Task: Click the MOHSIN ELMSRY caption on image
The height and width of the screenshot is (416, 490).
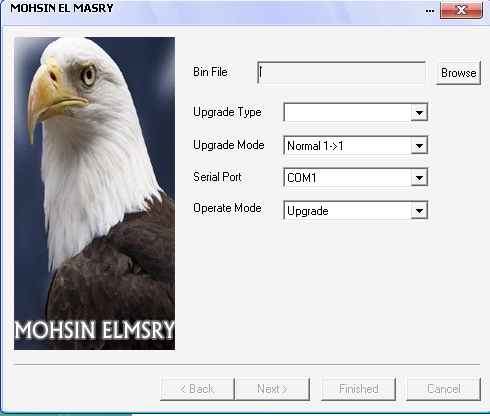Action: pyautogui.click(x=95, y=330)
